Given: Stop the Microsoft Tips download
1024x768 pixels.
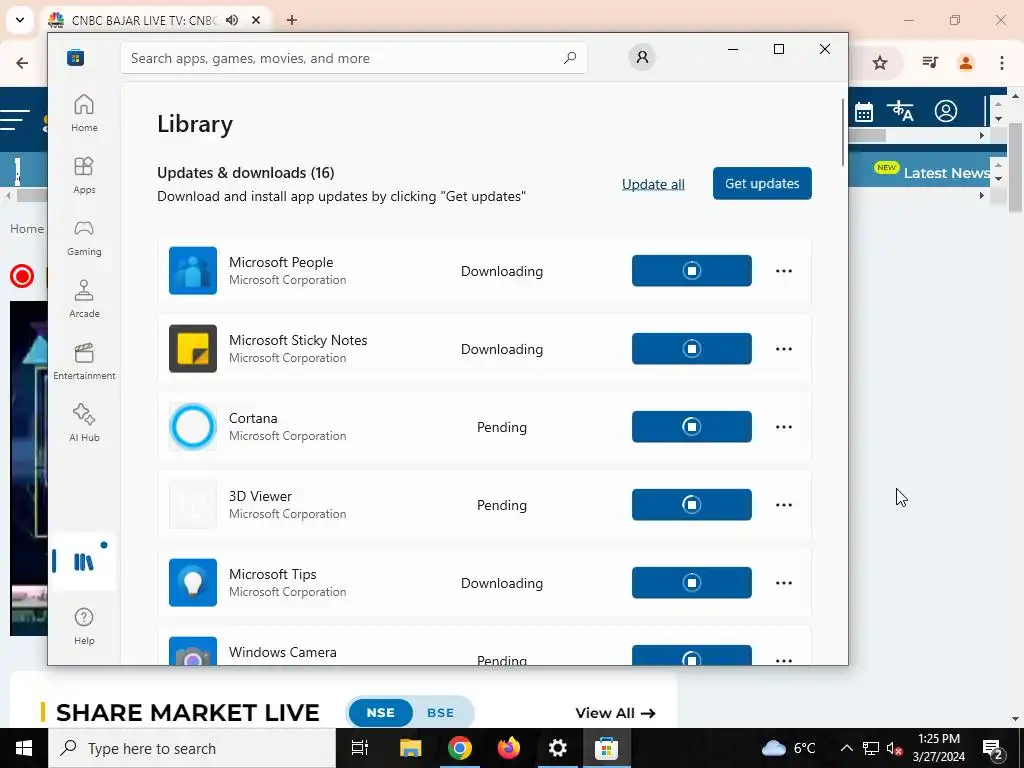Looking at the screenshot, I should pyautogui.click(x=692, y=583).
